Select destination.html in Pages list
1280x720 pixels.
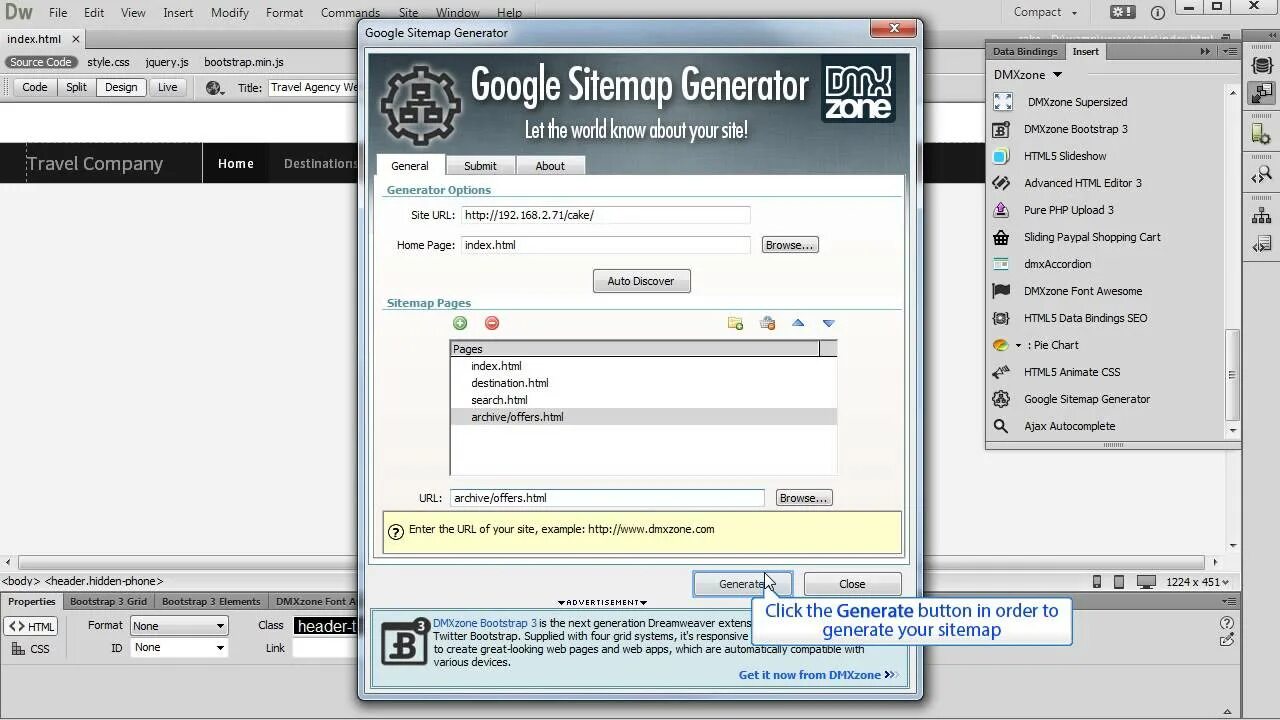pos(643,383)
